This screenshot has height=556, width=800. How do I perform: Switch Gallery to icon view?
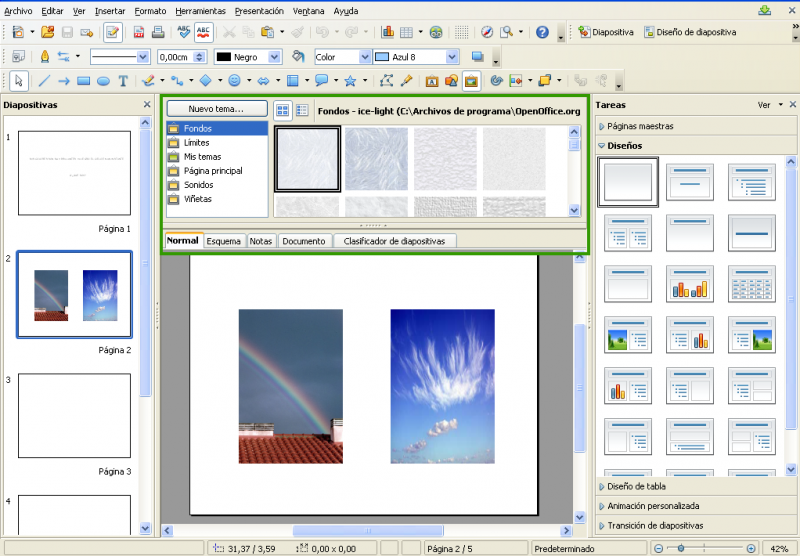click(x=283, y=110)
